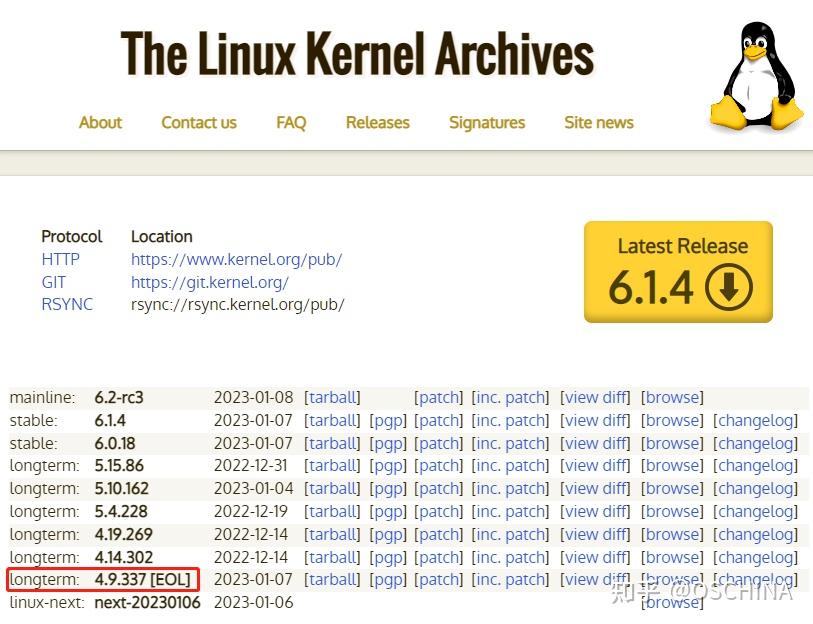Open the changelog for longterm 5.15.86
Screen dimensions: 813x624
point(756,466)
